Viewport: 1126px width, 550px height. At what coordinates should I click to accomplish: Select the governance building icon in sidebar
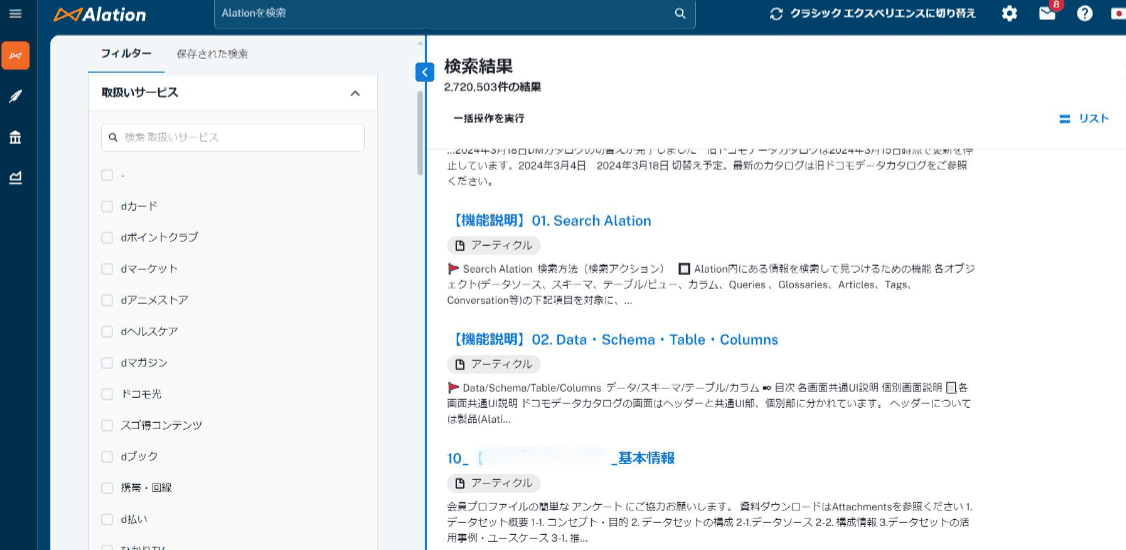coord(15,137)
